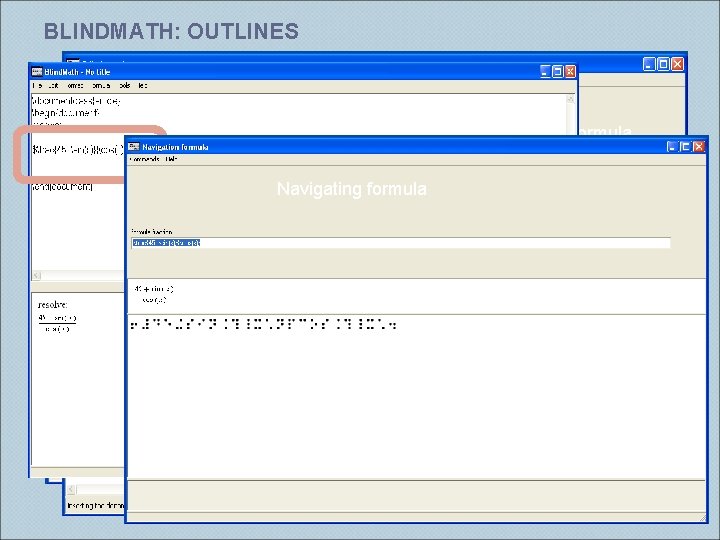The image size is (720, 540).
Task: Open File menu in BlindMath window
Action: (37, 85)
